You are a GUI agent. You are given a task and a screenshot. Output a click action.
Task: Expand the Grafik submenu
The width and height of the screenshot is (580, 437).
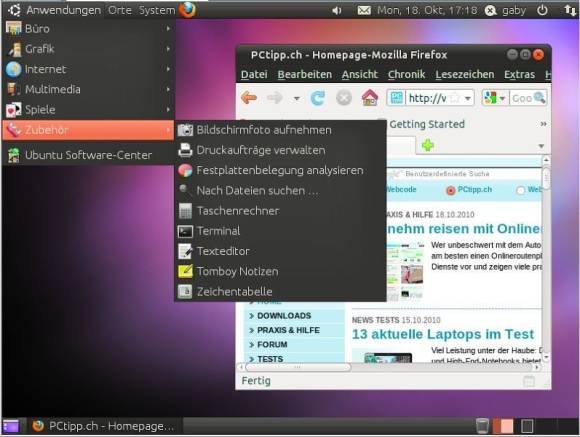coord(88,49)
